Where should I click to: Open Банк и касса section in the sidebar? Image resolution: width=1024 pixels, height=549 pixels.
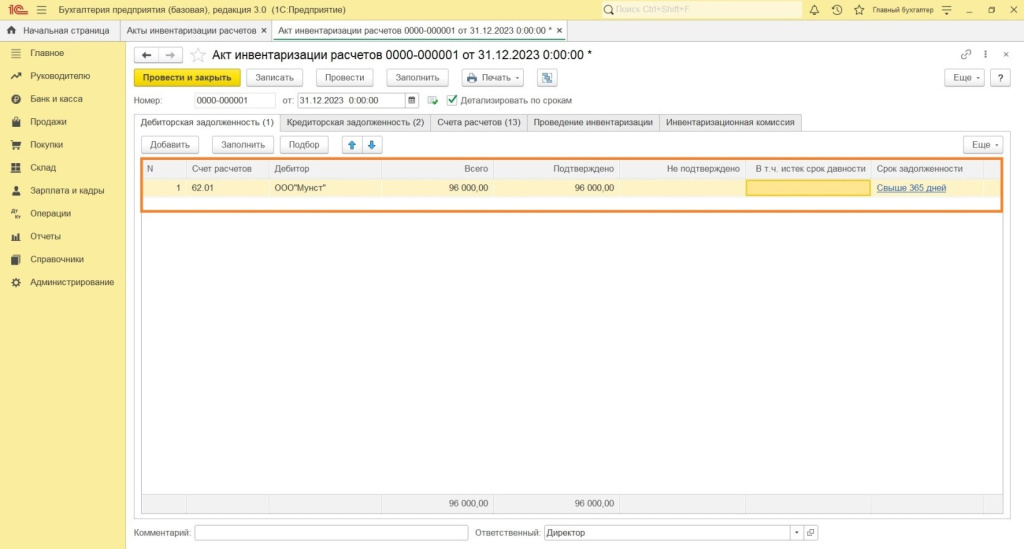tap(56, 99)
